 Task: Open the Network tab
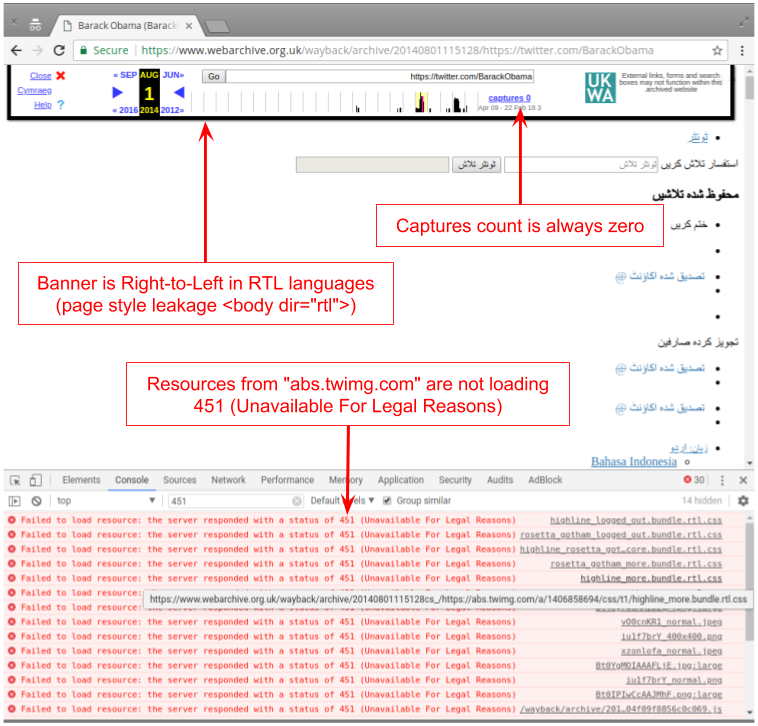[x=228, y=480]
